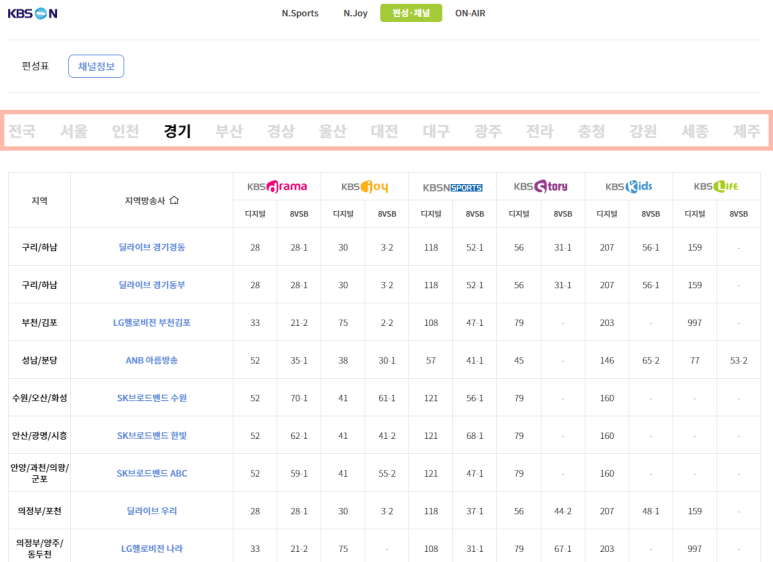The image size is (773, 562).
Task: Select the 세종 region tab
Action: pos(695,131)
